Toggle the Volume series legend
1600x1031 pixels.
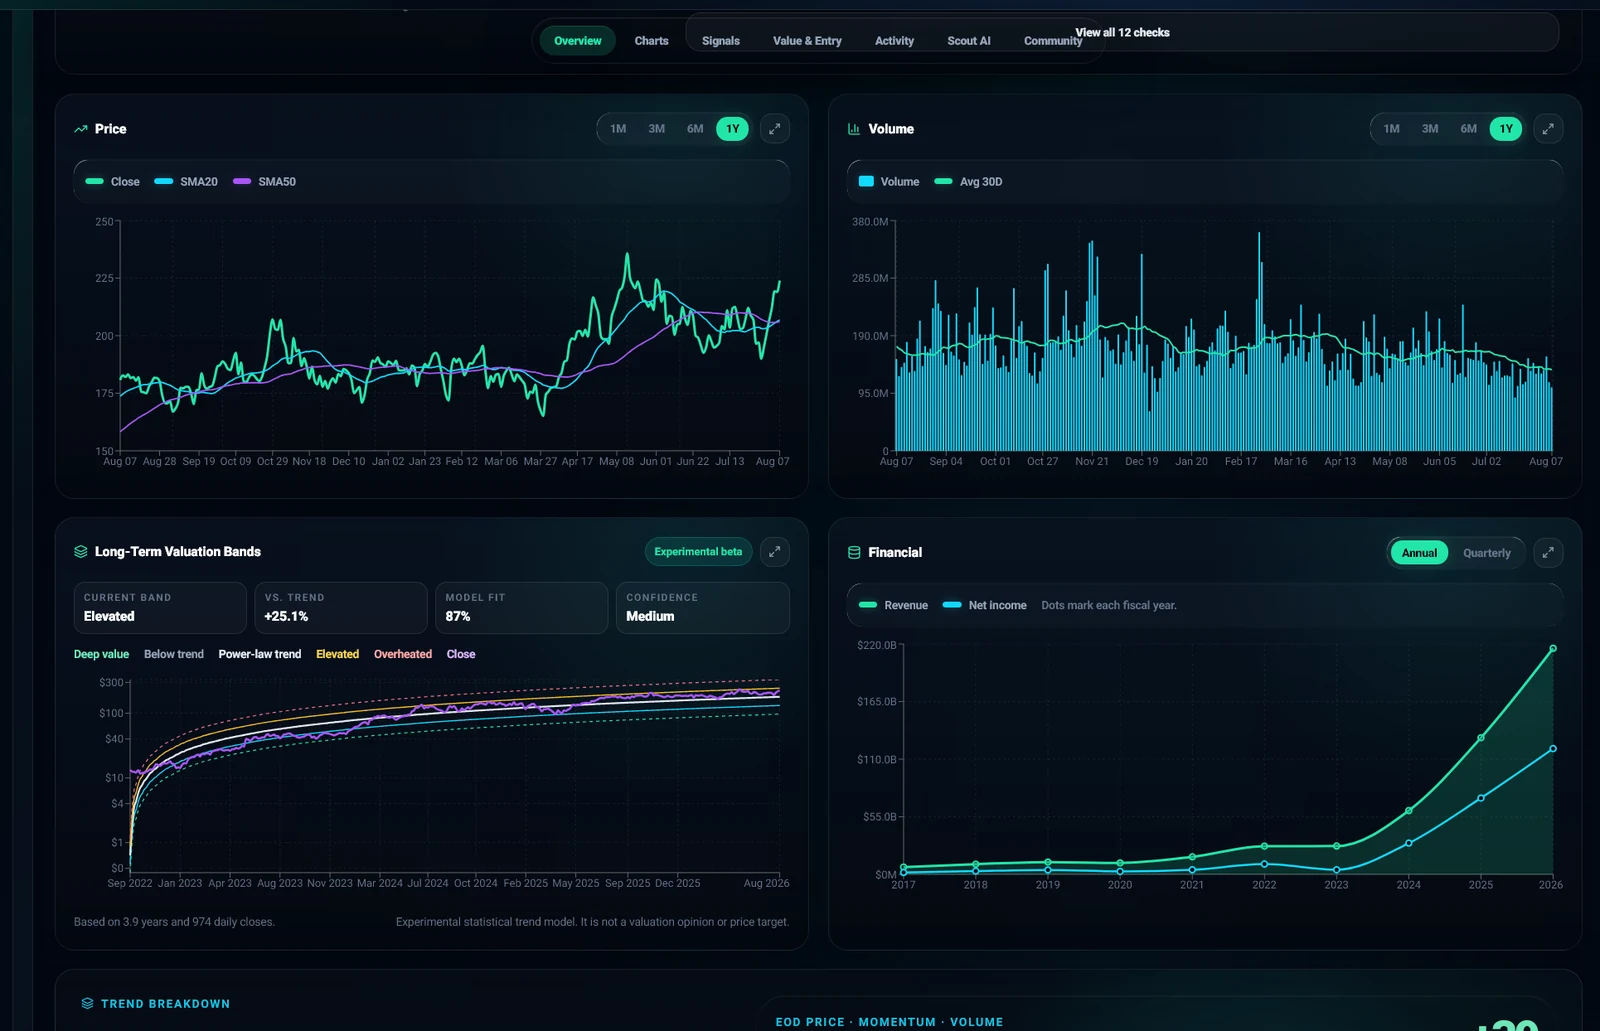point(889,182)
